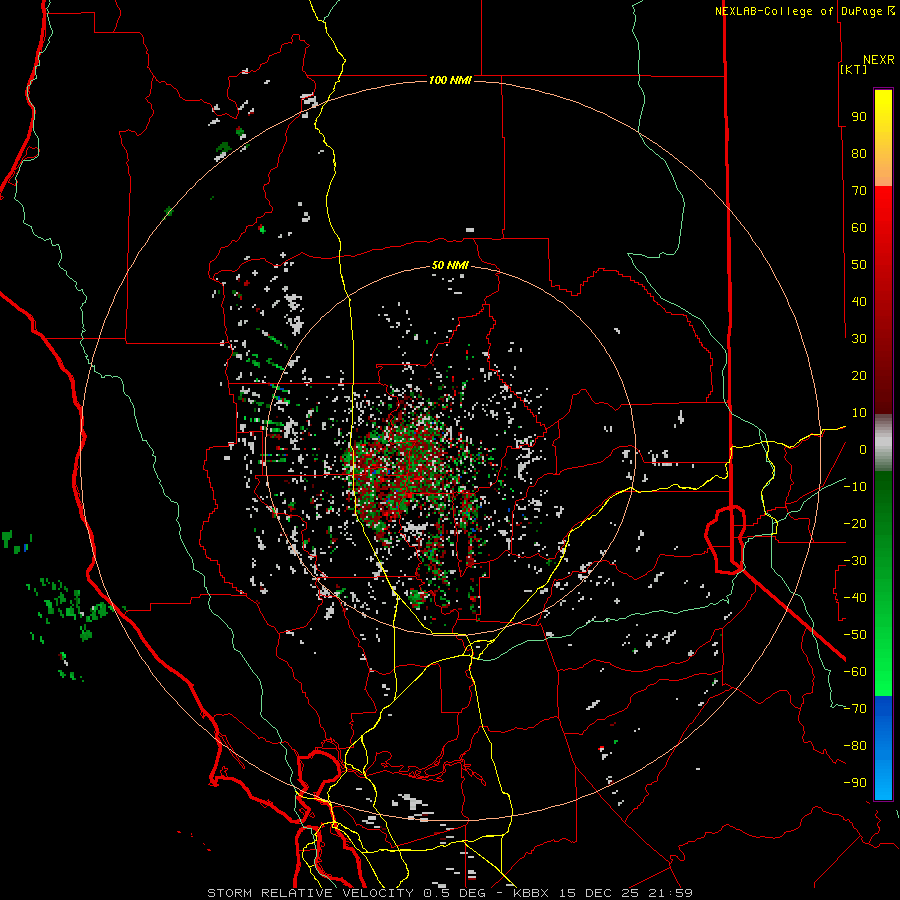Click the 21:59 timestamp text
The image size is (900, 900).
pos(670,893)
